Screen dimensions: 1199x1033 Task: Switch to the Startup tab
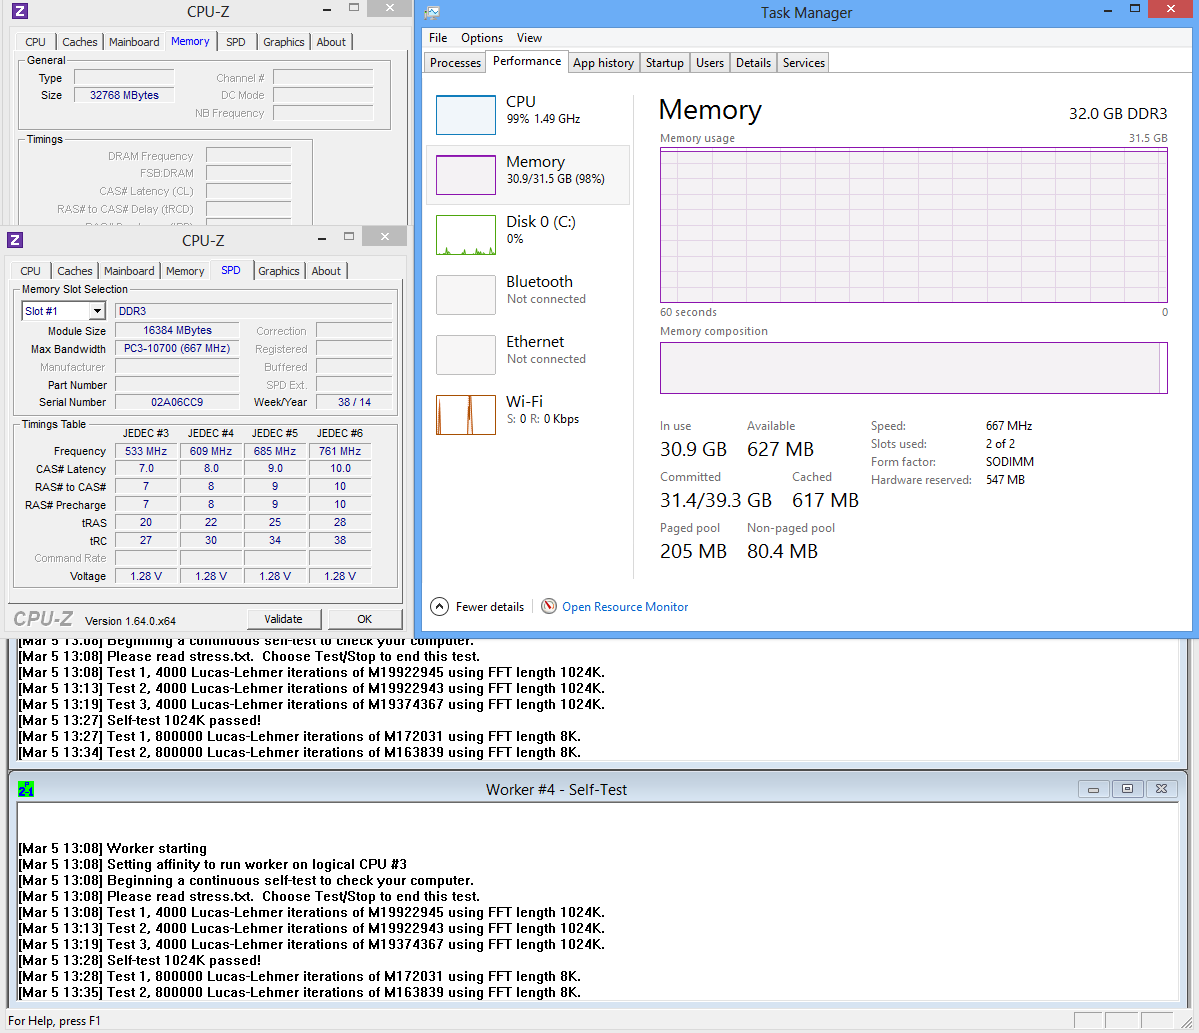pyautogui.click(x=664, y=63)
